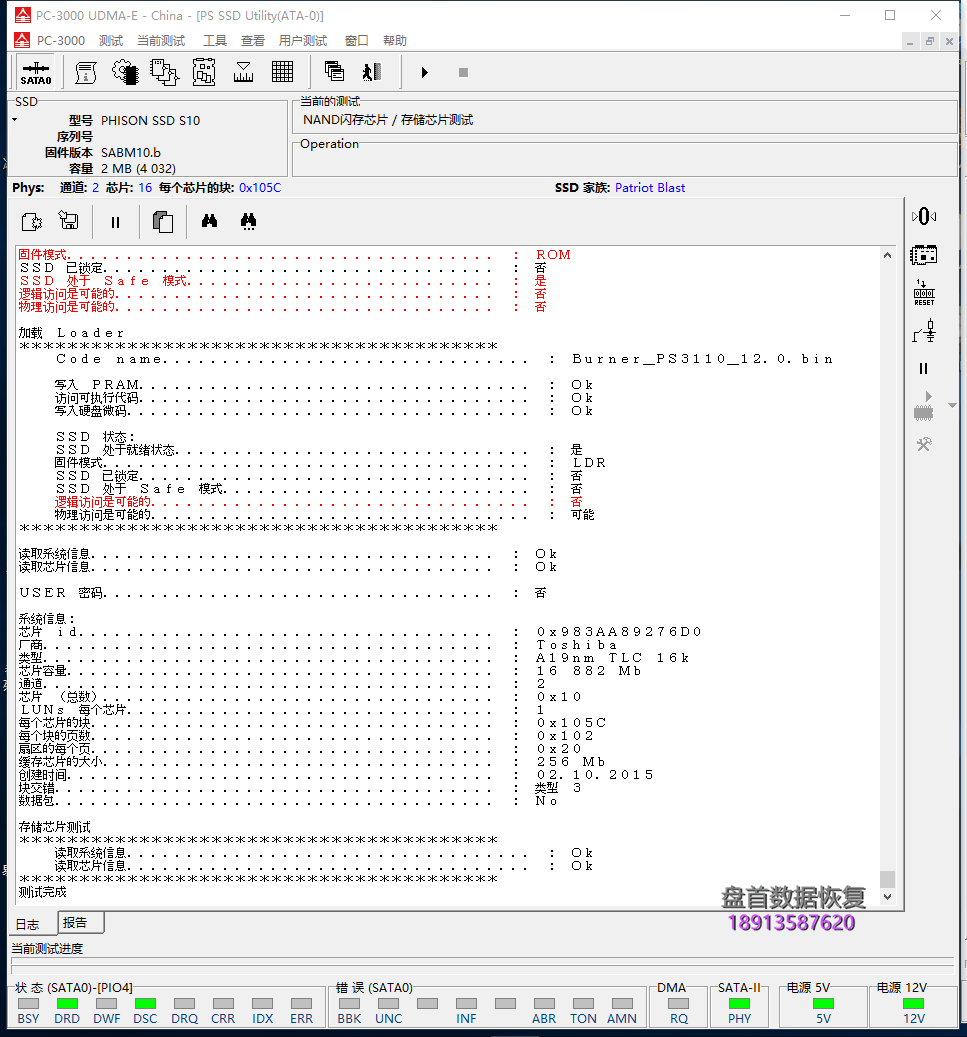Open the 帮助 menu
The width and height of the screenshot is (967, 1037).
pos(395,40)
